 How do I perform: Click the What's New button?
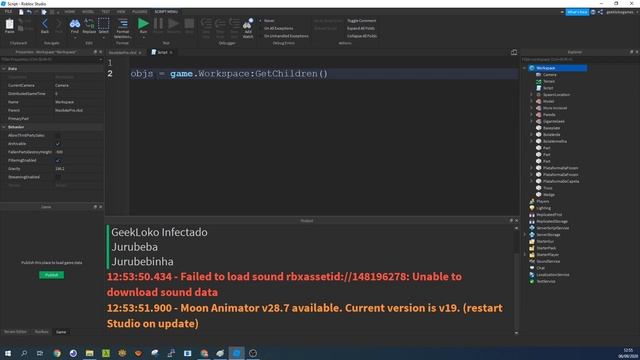(x=577, y=12)
